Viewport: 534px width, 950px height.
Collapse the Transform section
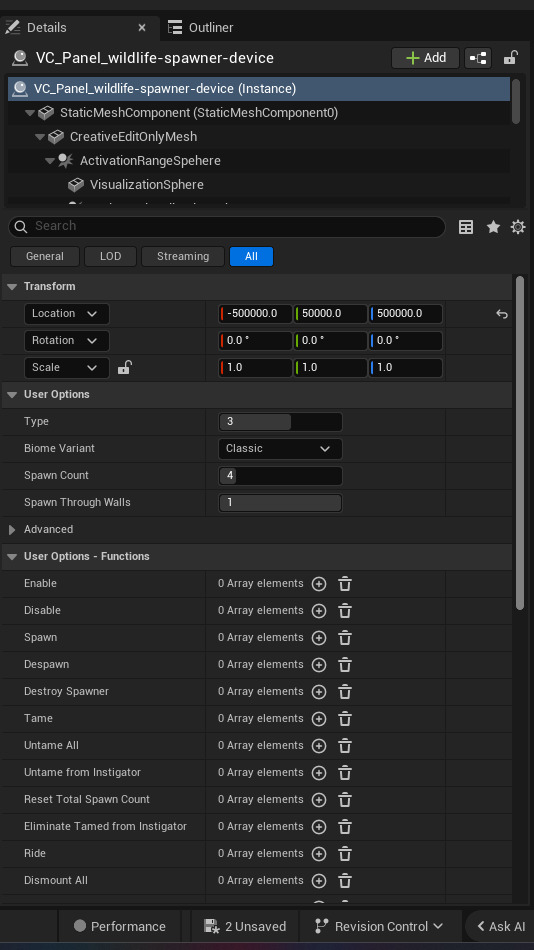(x=12, y=287)
